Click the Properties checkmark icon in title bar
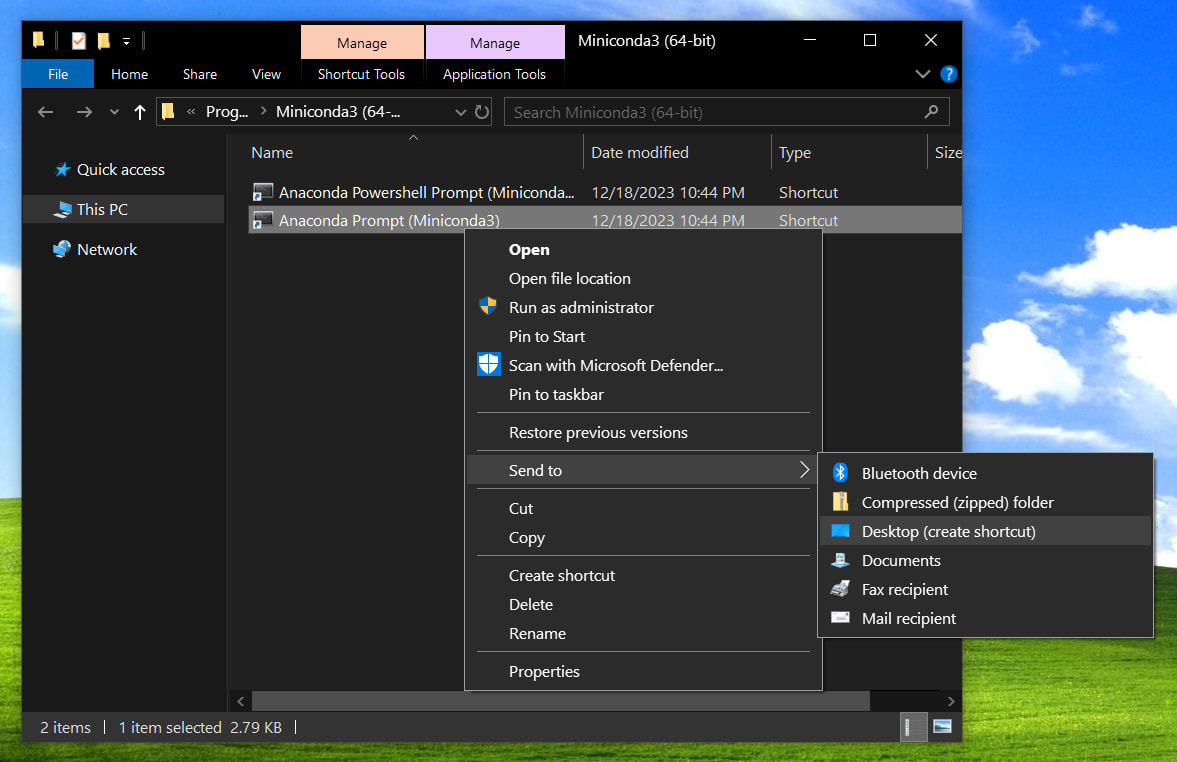This screenshot has height=762, width=1177. 79,41
